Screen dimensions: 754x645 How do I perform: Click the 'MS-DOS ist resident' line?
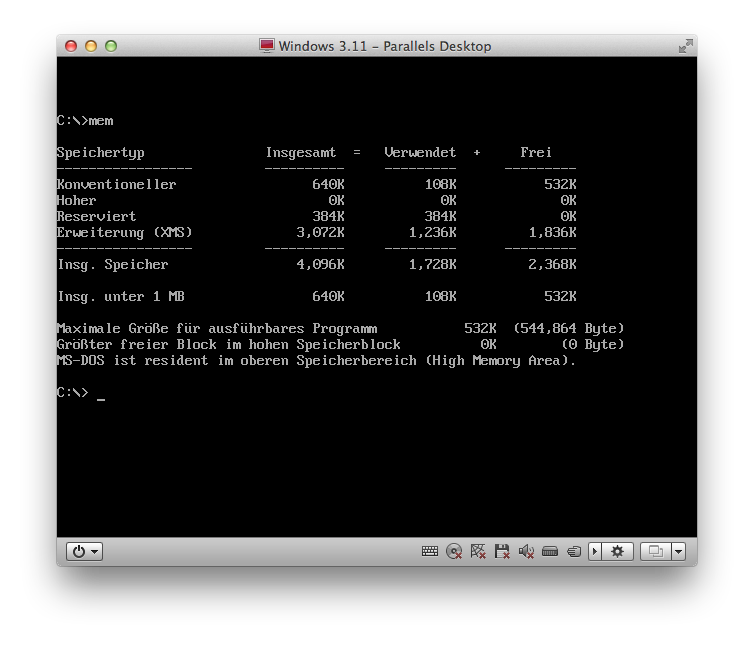coord(316,361)
